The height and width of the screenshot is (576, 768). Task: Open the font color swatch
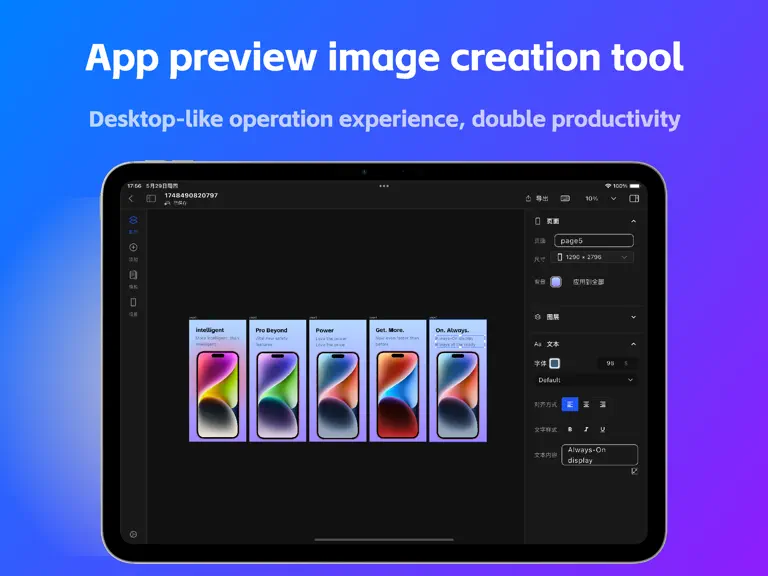554,363
